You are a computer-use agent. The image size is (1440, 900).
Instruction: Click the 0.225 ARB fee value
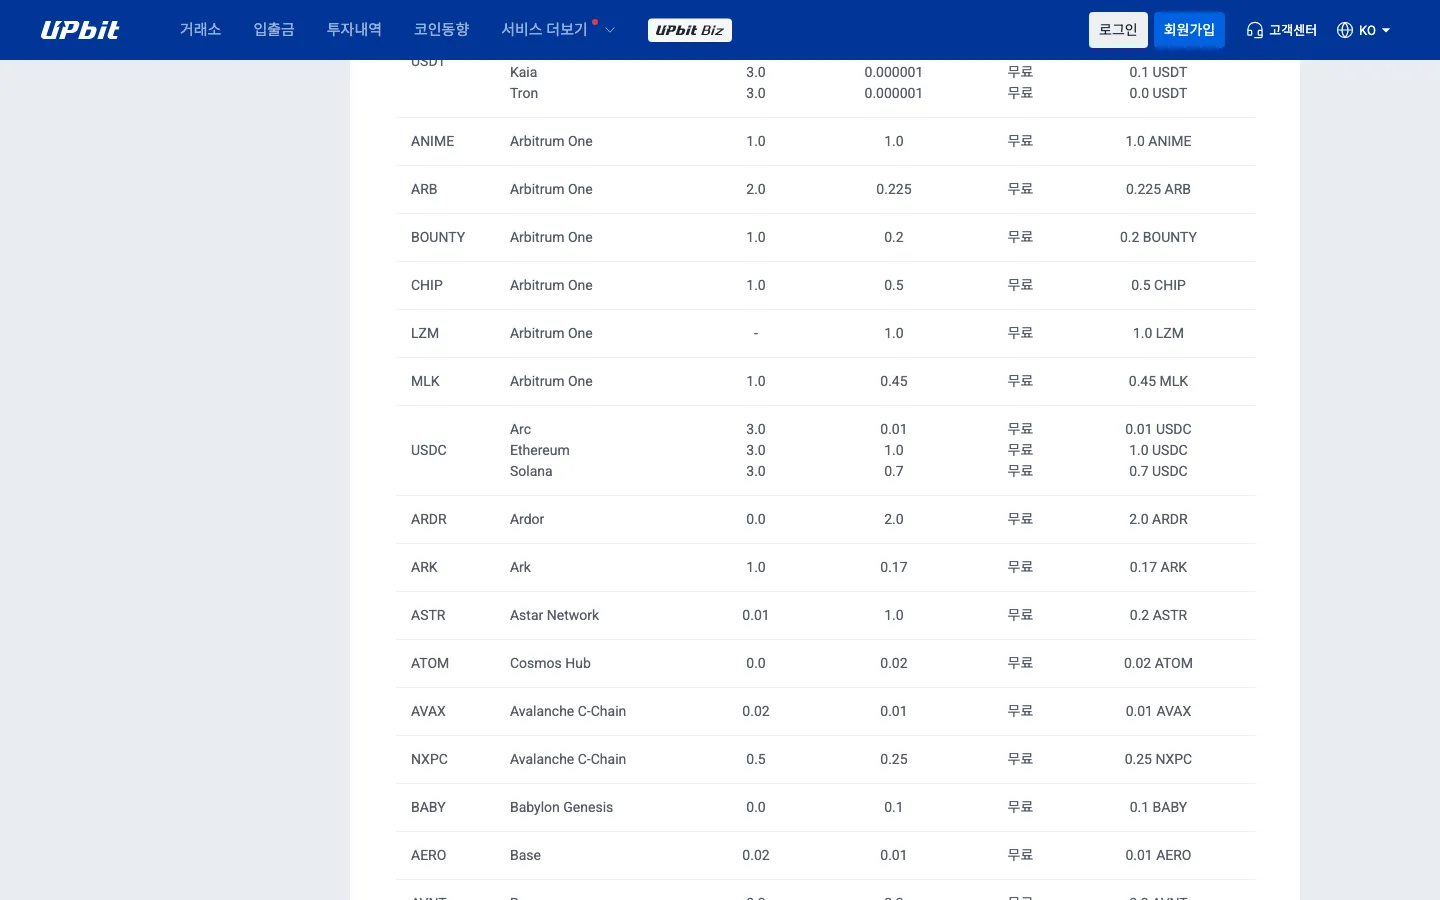pos(1158,189)
